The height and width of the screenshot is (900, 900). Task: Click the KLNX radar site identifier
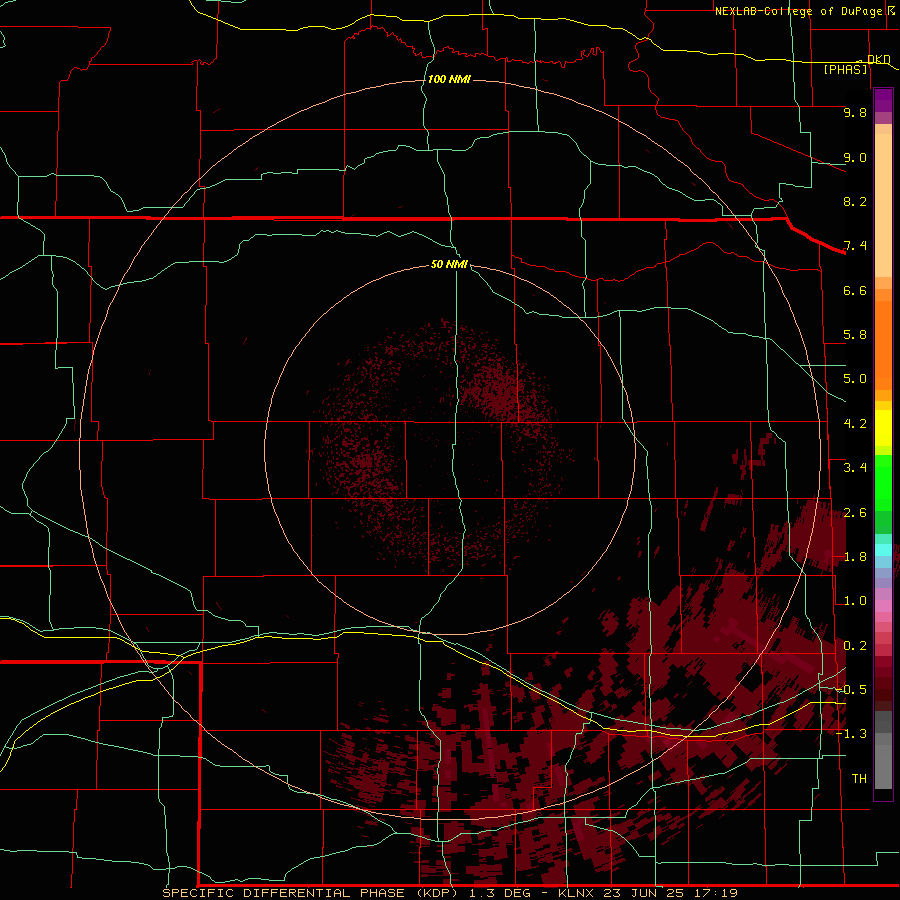(576, 893)
